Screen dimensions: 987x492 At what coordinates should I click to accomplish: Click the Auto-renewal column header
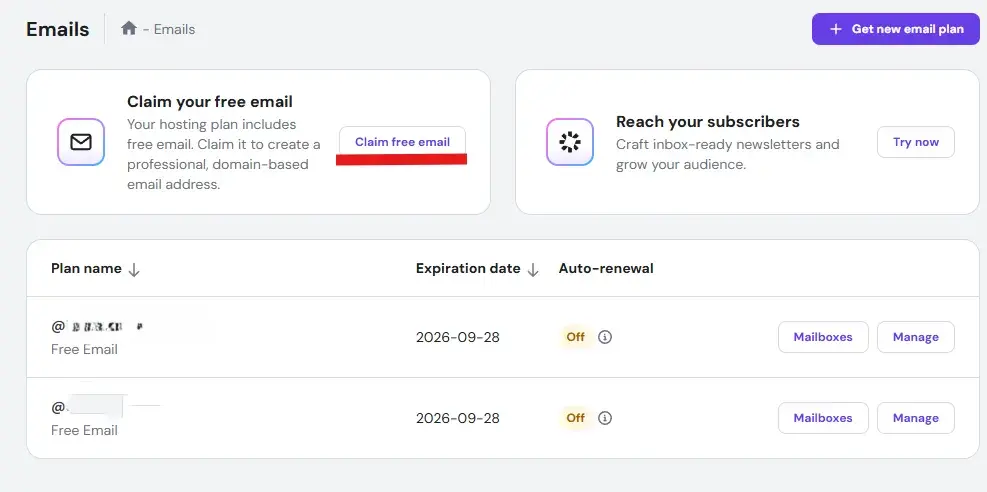point(606,268)
